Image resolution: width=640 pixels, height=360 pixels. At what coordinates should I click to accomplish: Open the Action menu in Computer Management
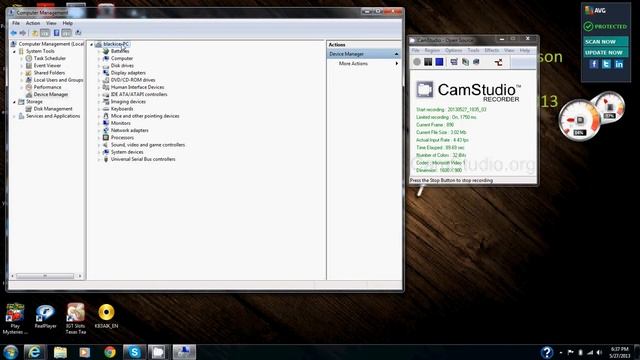(x=33, y=23)
